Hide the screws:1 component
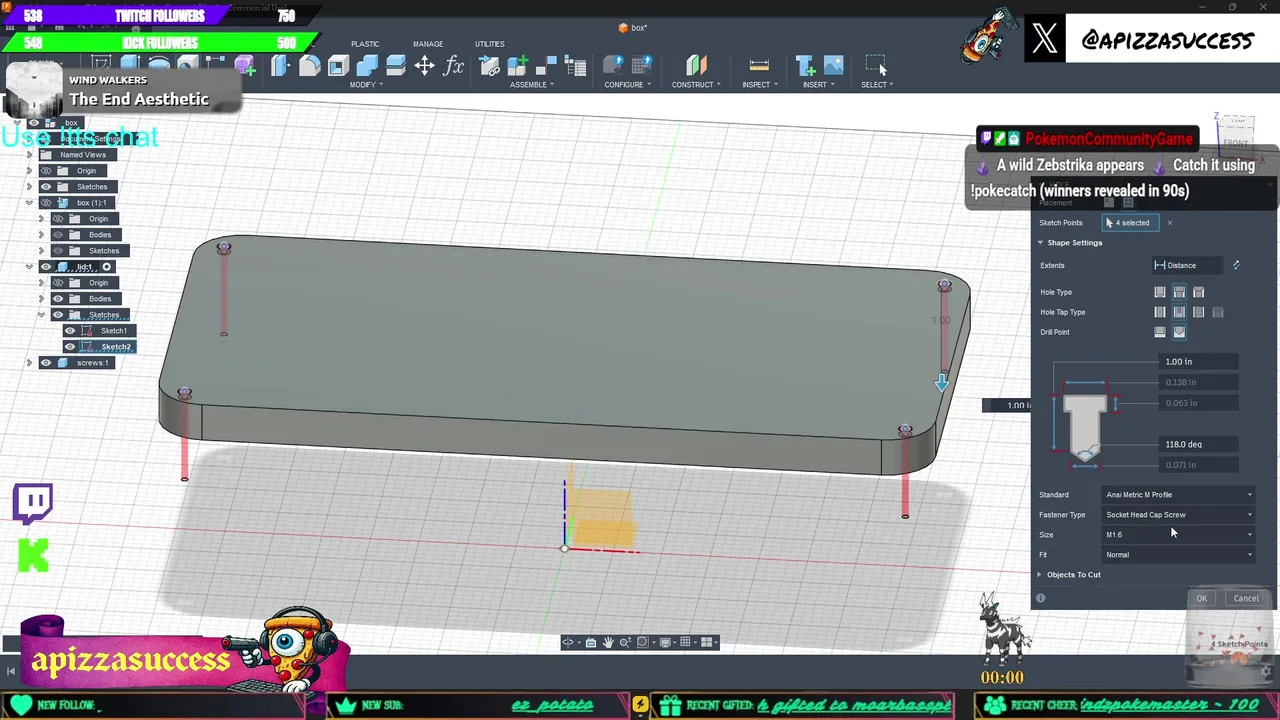1280x720 pixels. point(46,363)
